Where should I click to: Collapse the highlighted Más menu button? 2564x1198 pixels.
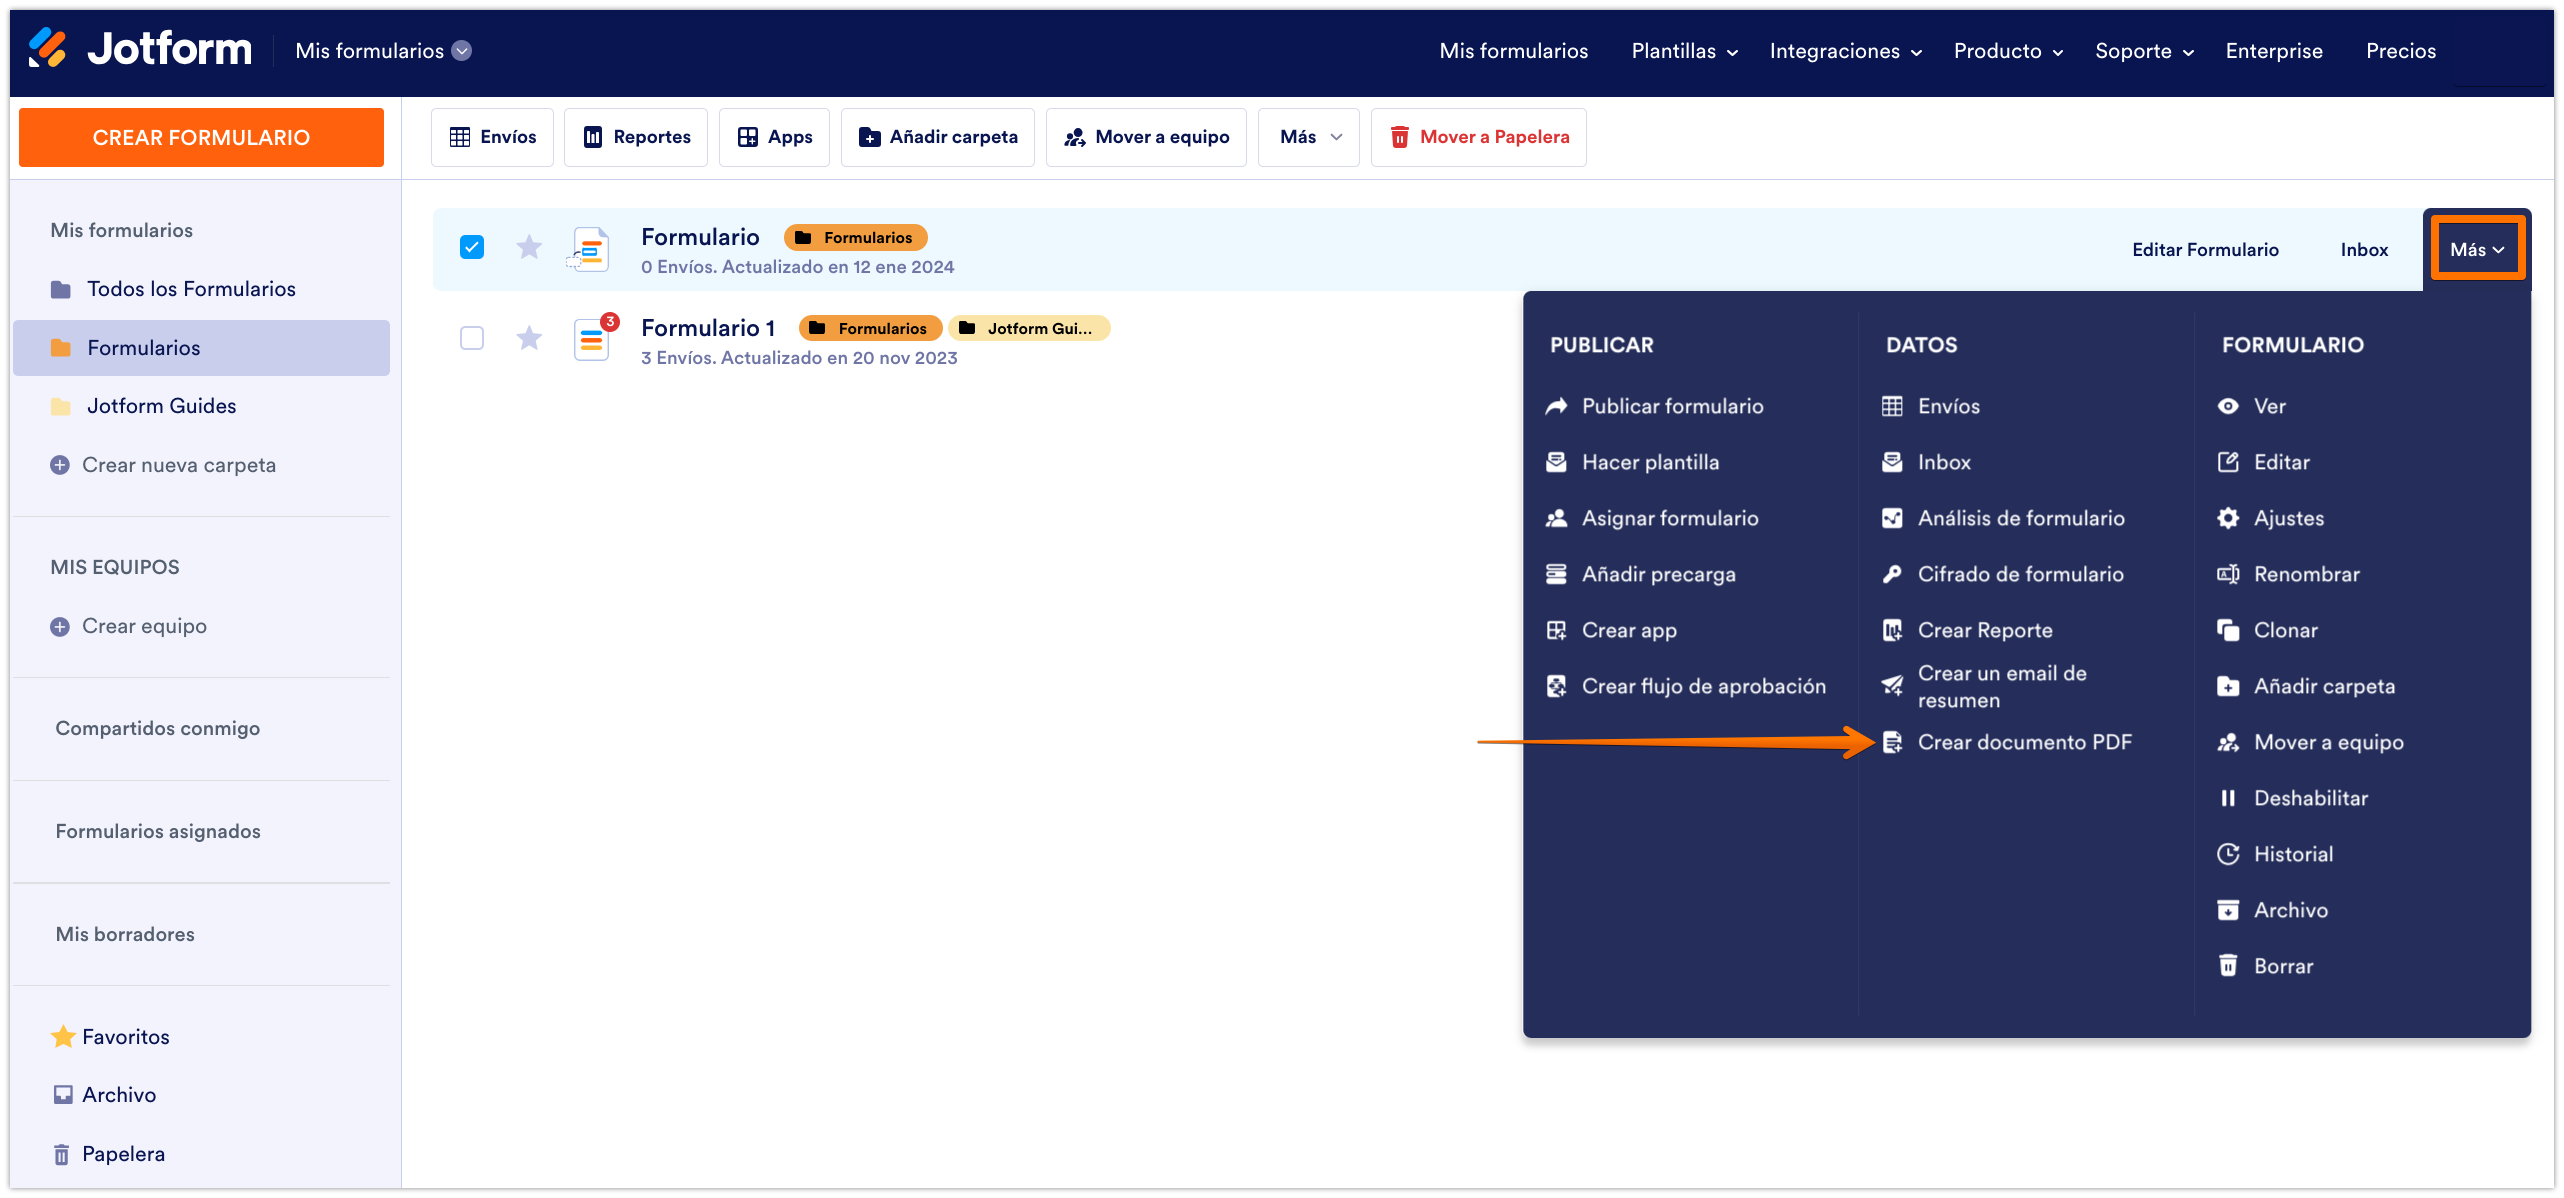pos(2476,250)
